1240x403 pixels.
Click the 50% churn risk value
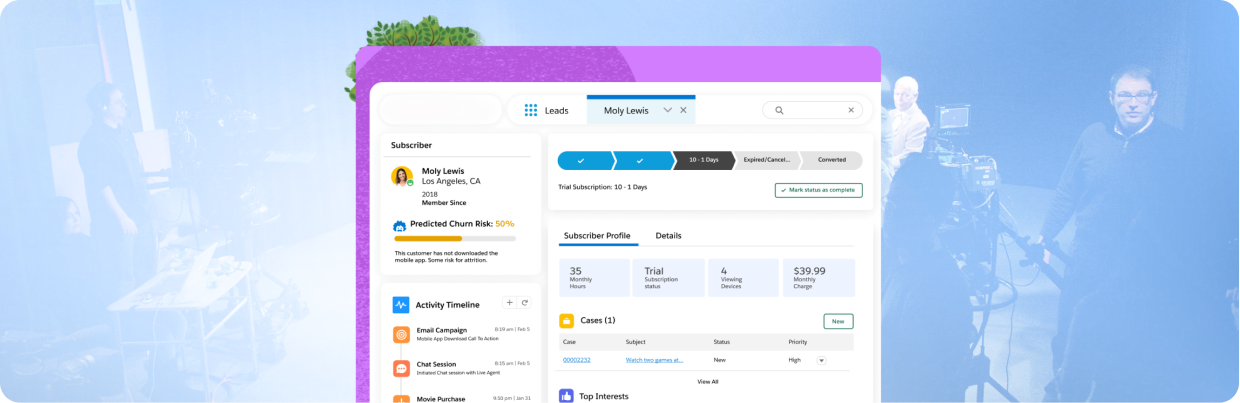point(504,224)
